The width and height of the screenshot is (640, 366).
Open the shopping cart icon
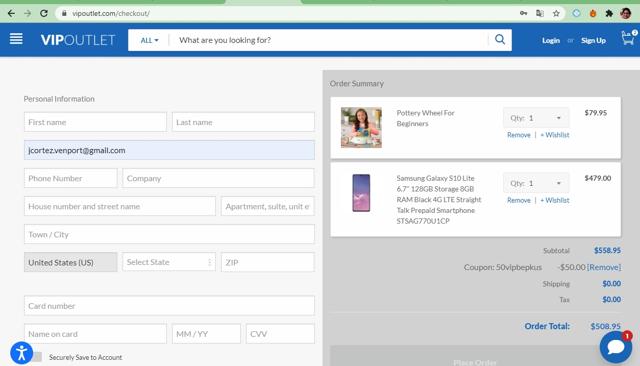pyautogui.click(x=628, y=38)
